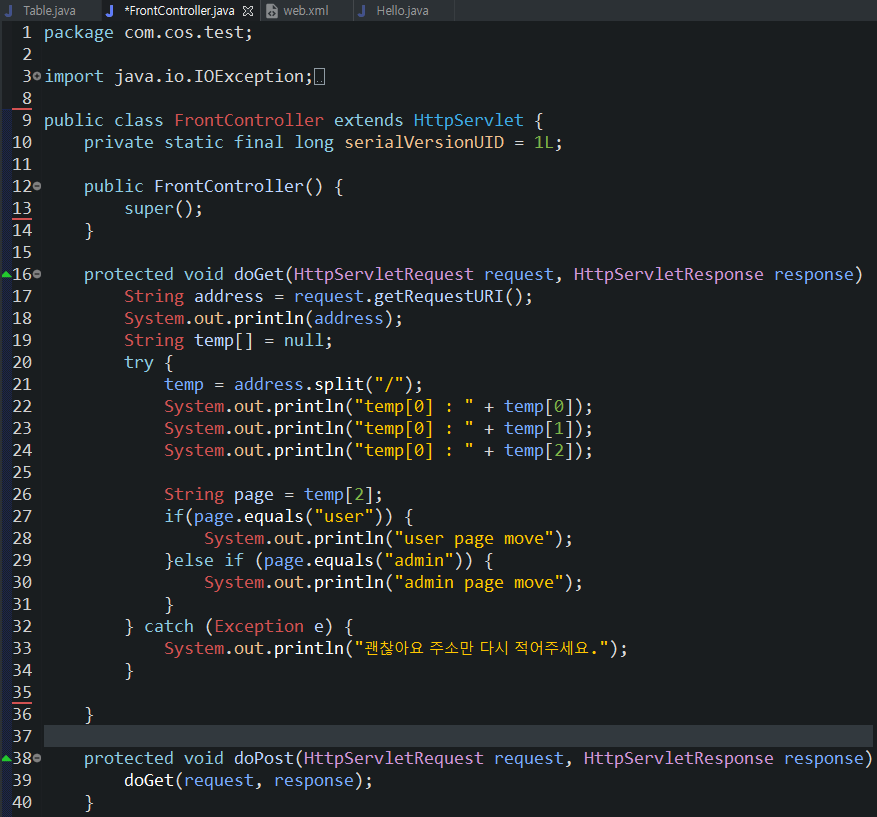Click the 'FrontController' class name in declaration

click(249, 120)
